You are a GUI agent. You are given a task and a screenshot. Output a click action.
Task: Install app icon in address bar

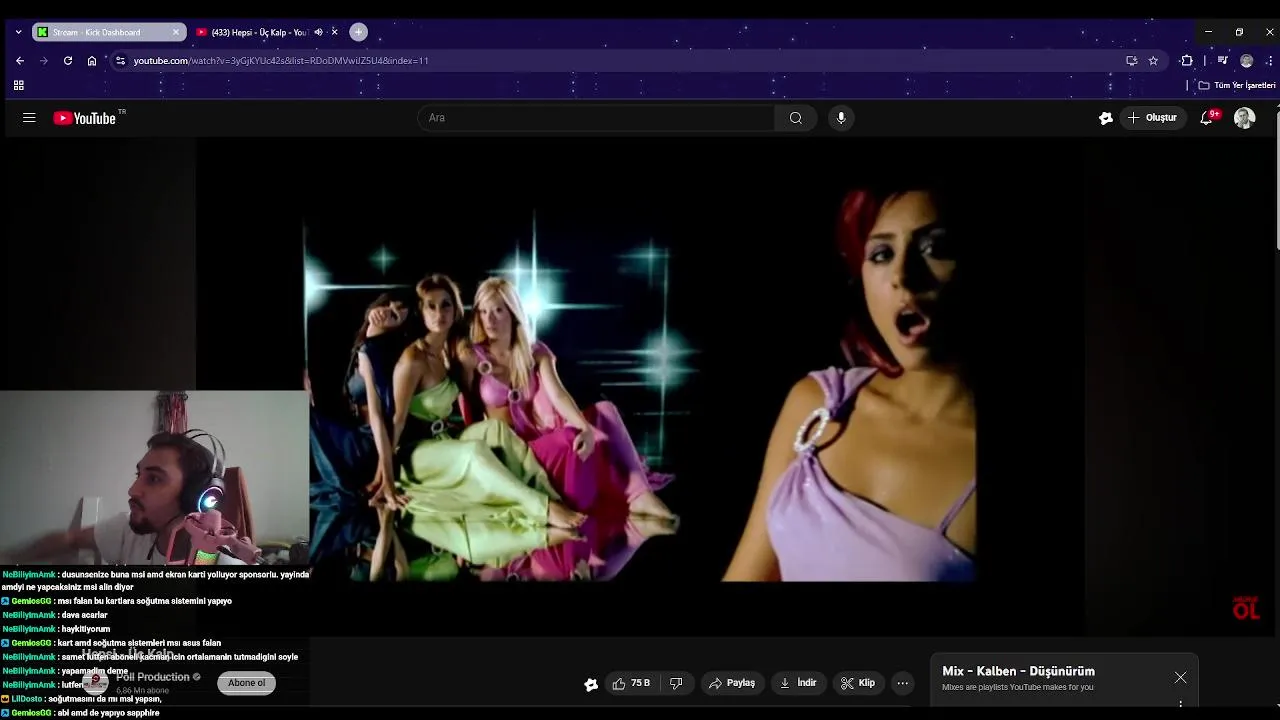click(x=1131, y=60)
